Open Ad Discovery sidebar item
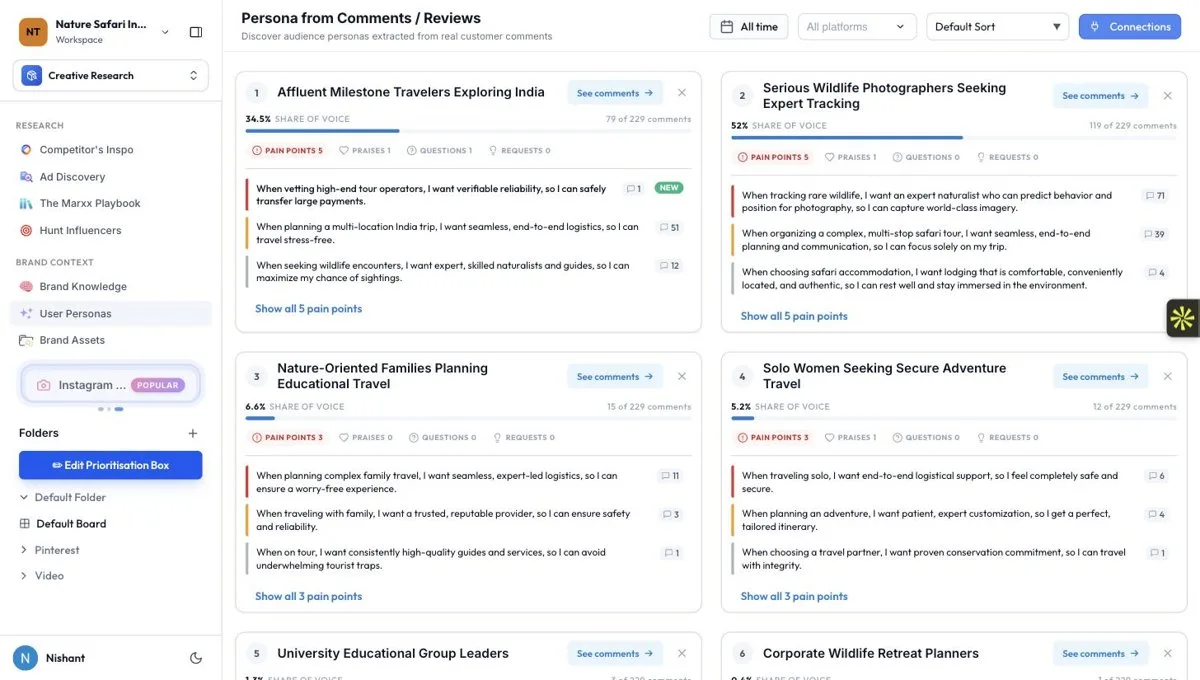This screenshot has width=1200, height=680. [x=72, y=177]
